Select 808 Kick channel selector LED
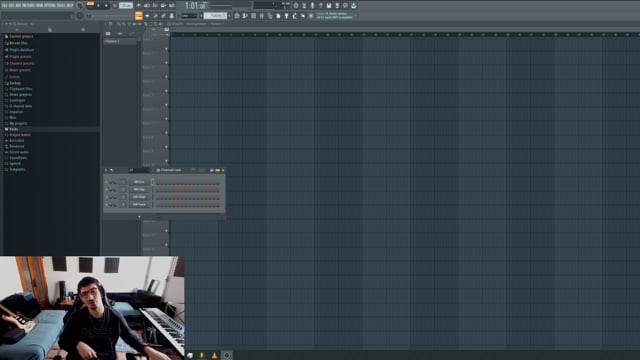Viewport: 640px width, 360px height. click(x=153, y=182)
